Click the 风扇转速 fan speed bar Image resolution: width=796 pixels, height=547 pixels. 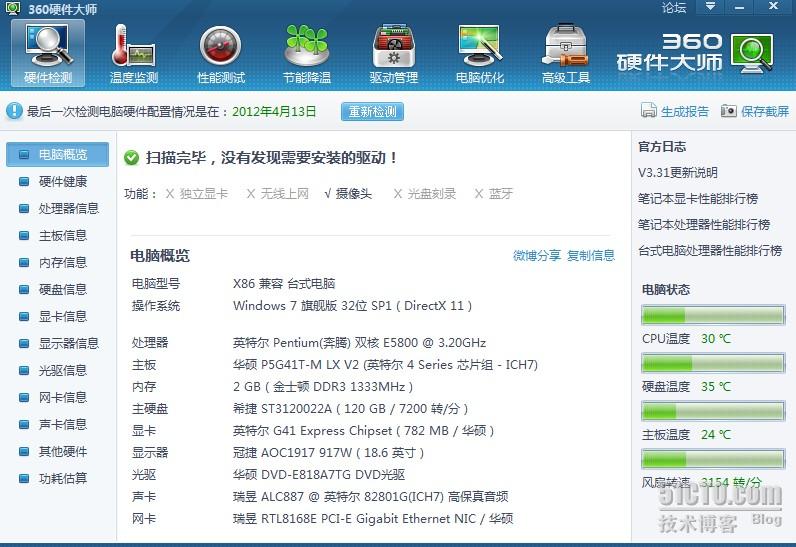713,459
